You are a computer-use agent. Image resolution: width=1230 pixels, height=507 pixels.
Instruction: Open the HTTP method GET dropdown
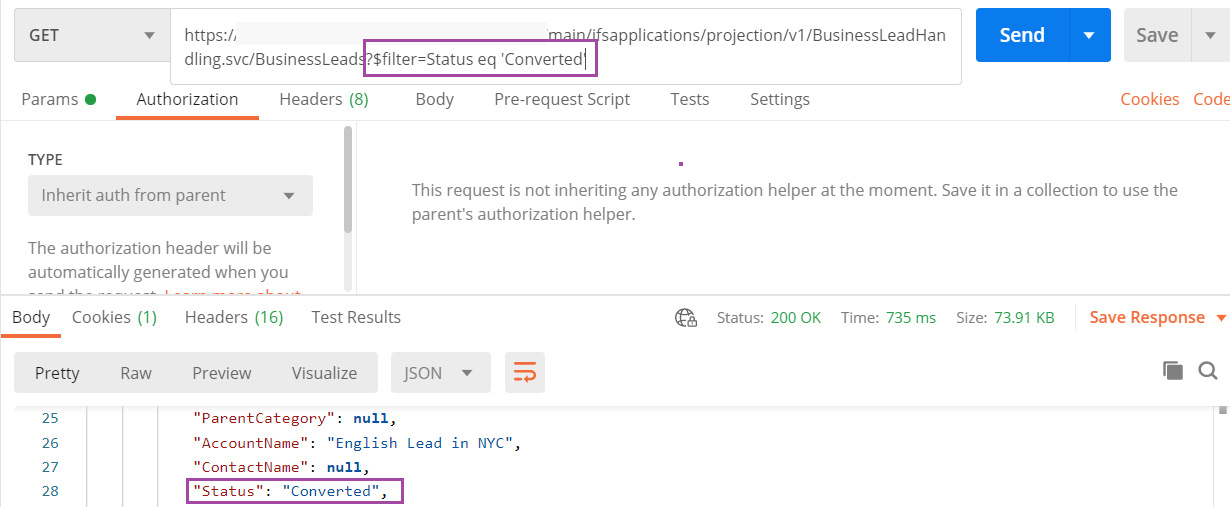[92, 35]
